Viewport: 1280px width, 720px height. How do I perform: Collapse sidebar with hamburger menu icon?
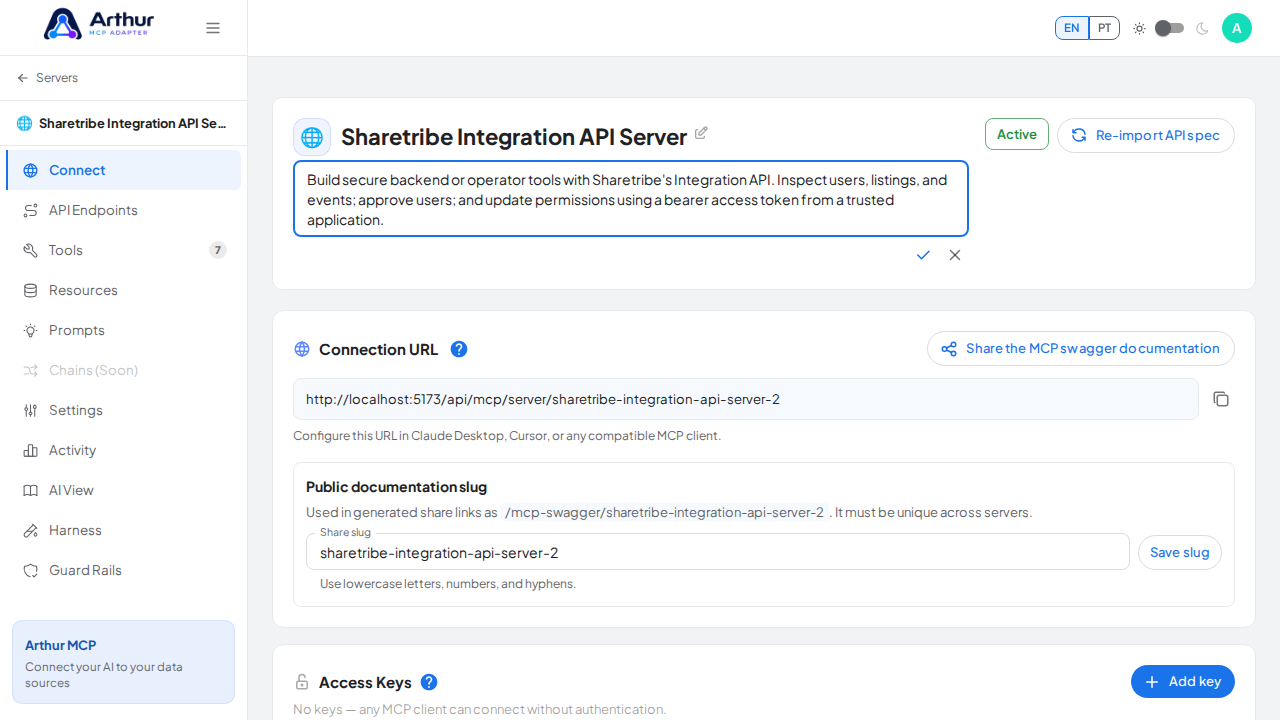pyautogui.click(x=213, y=28)
